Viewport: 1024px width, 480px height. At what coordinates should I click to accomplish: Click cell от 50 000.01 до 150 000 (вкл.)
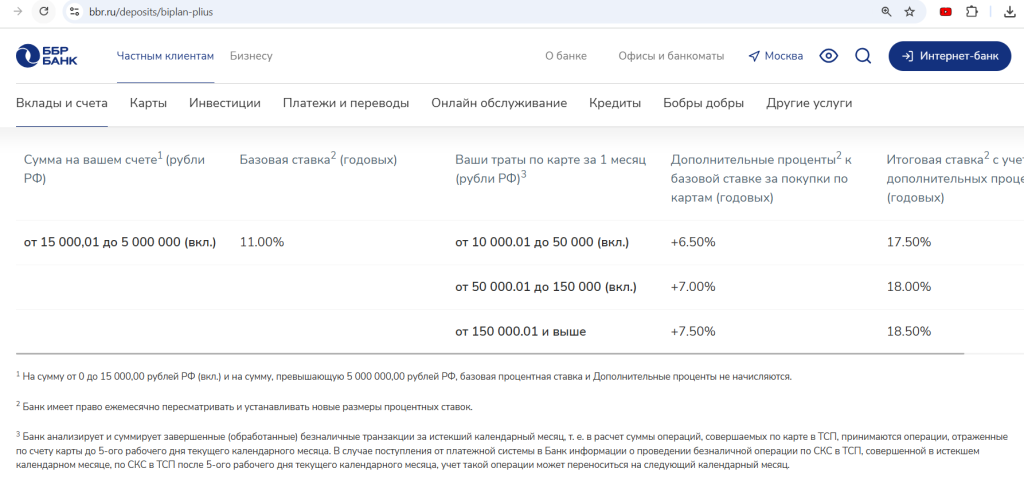tap(545, 287)
